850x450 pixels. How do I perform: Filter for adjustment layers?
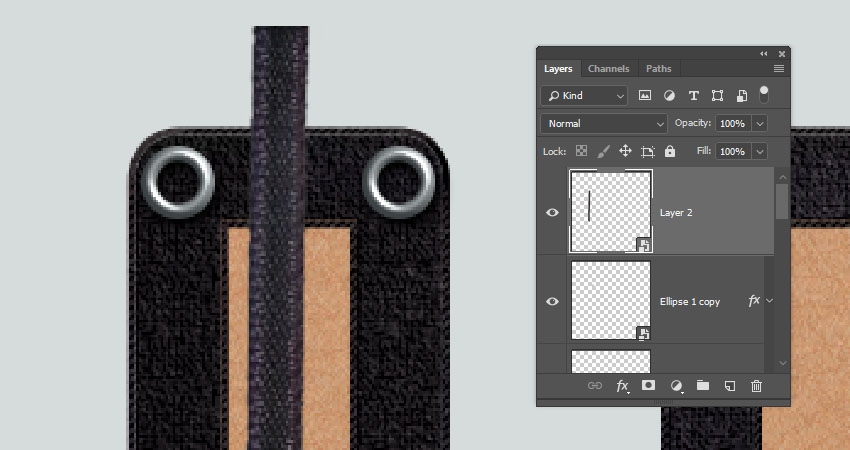point(669,96)
